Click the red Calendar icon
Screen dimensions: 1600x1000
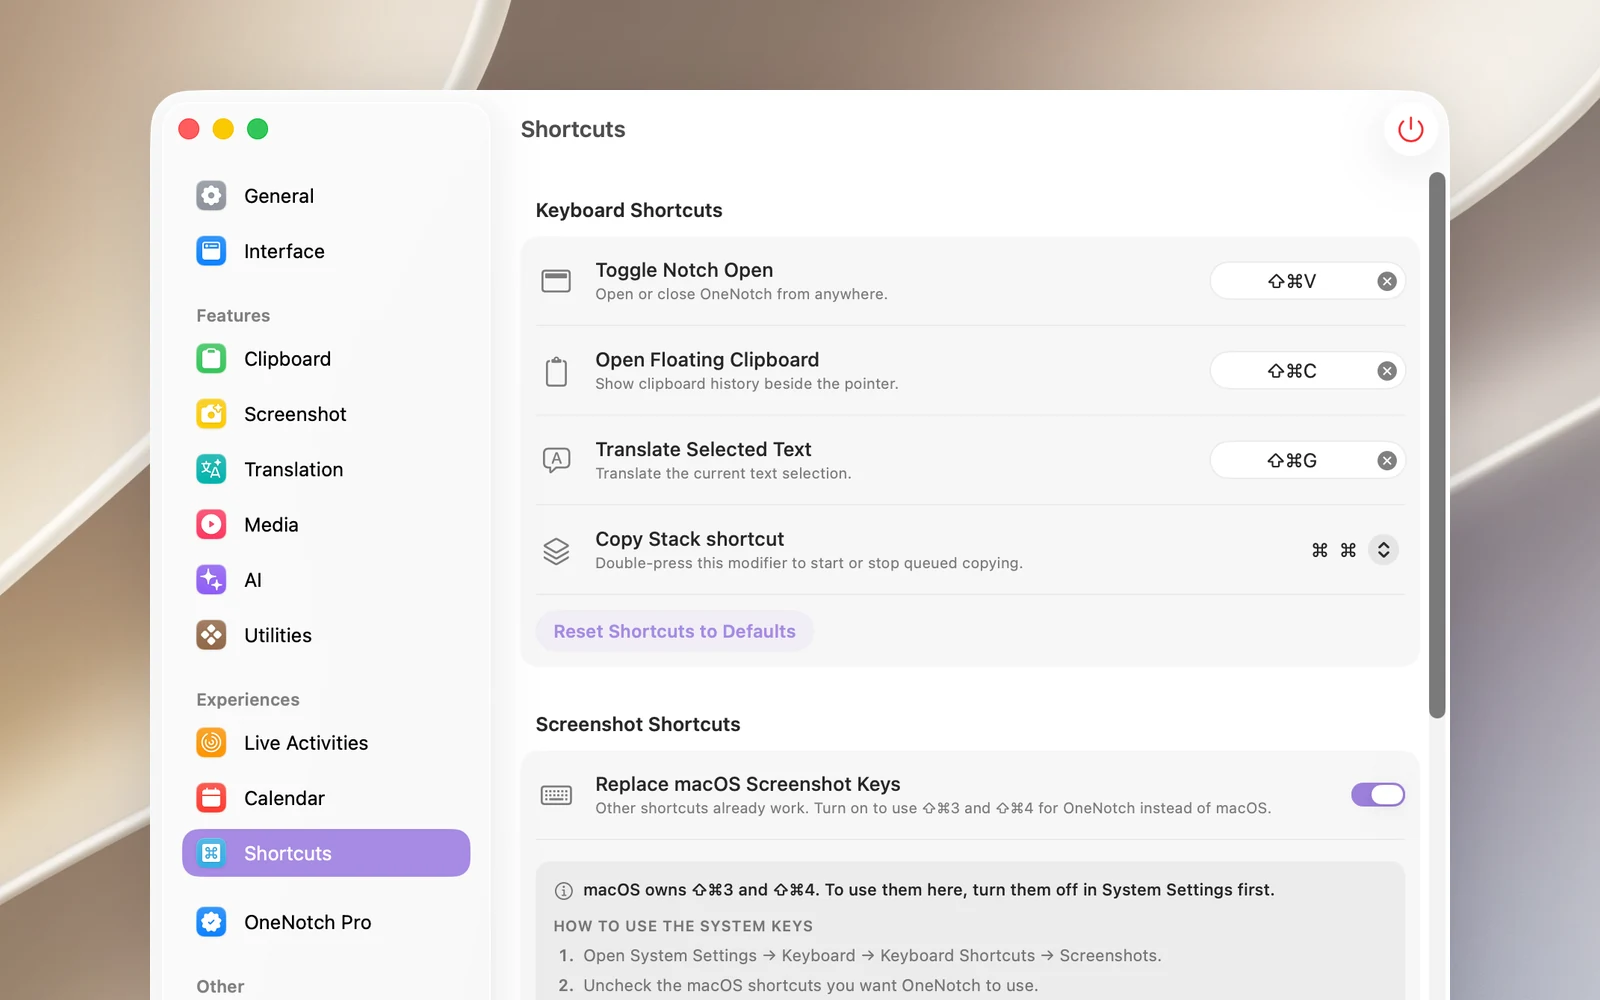click(x=211, y=798)
